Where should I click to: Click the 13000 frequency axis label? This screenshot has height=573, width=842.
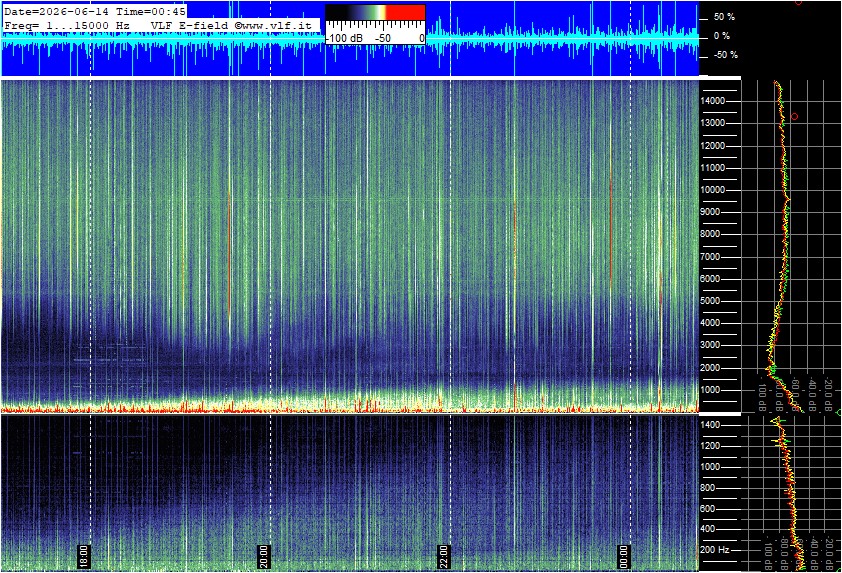[x=713, y=123]
